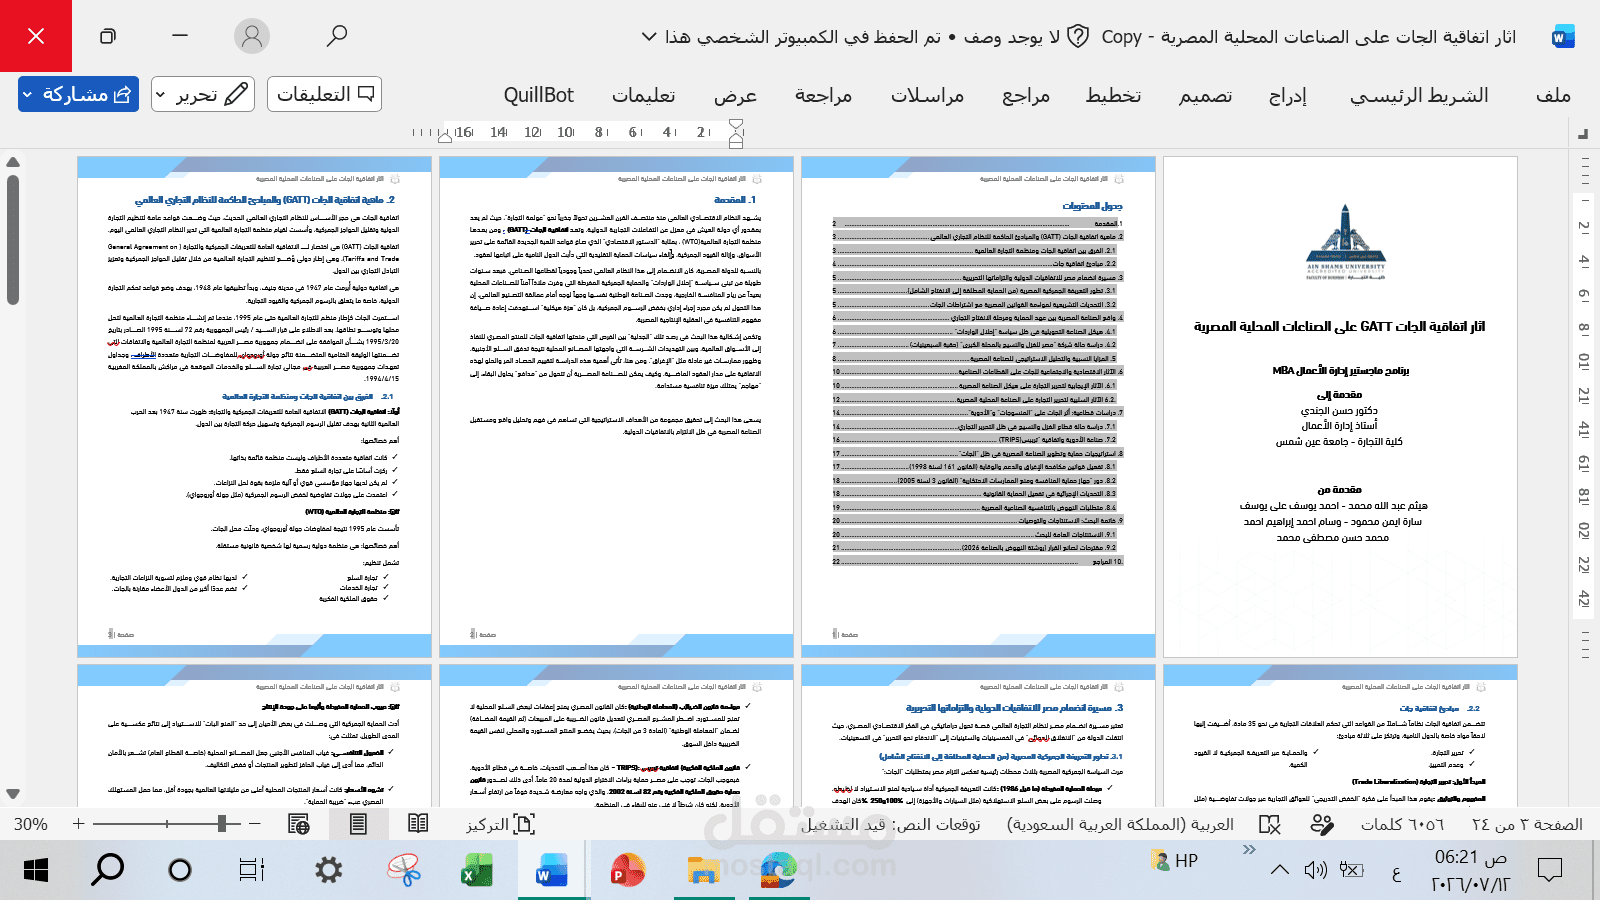
Task: Expand the HP toolbar double chevron
Action: tap(1249, 850)
